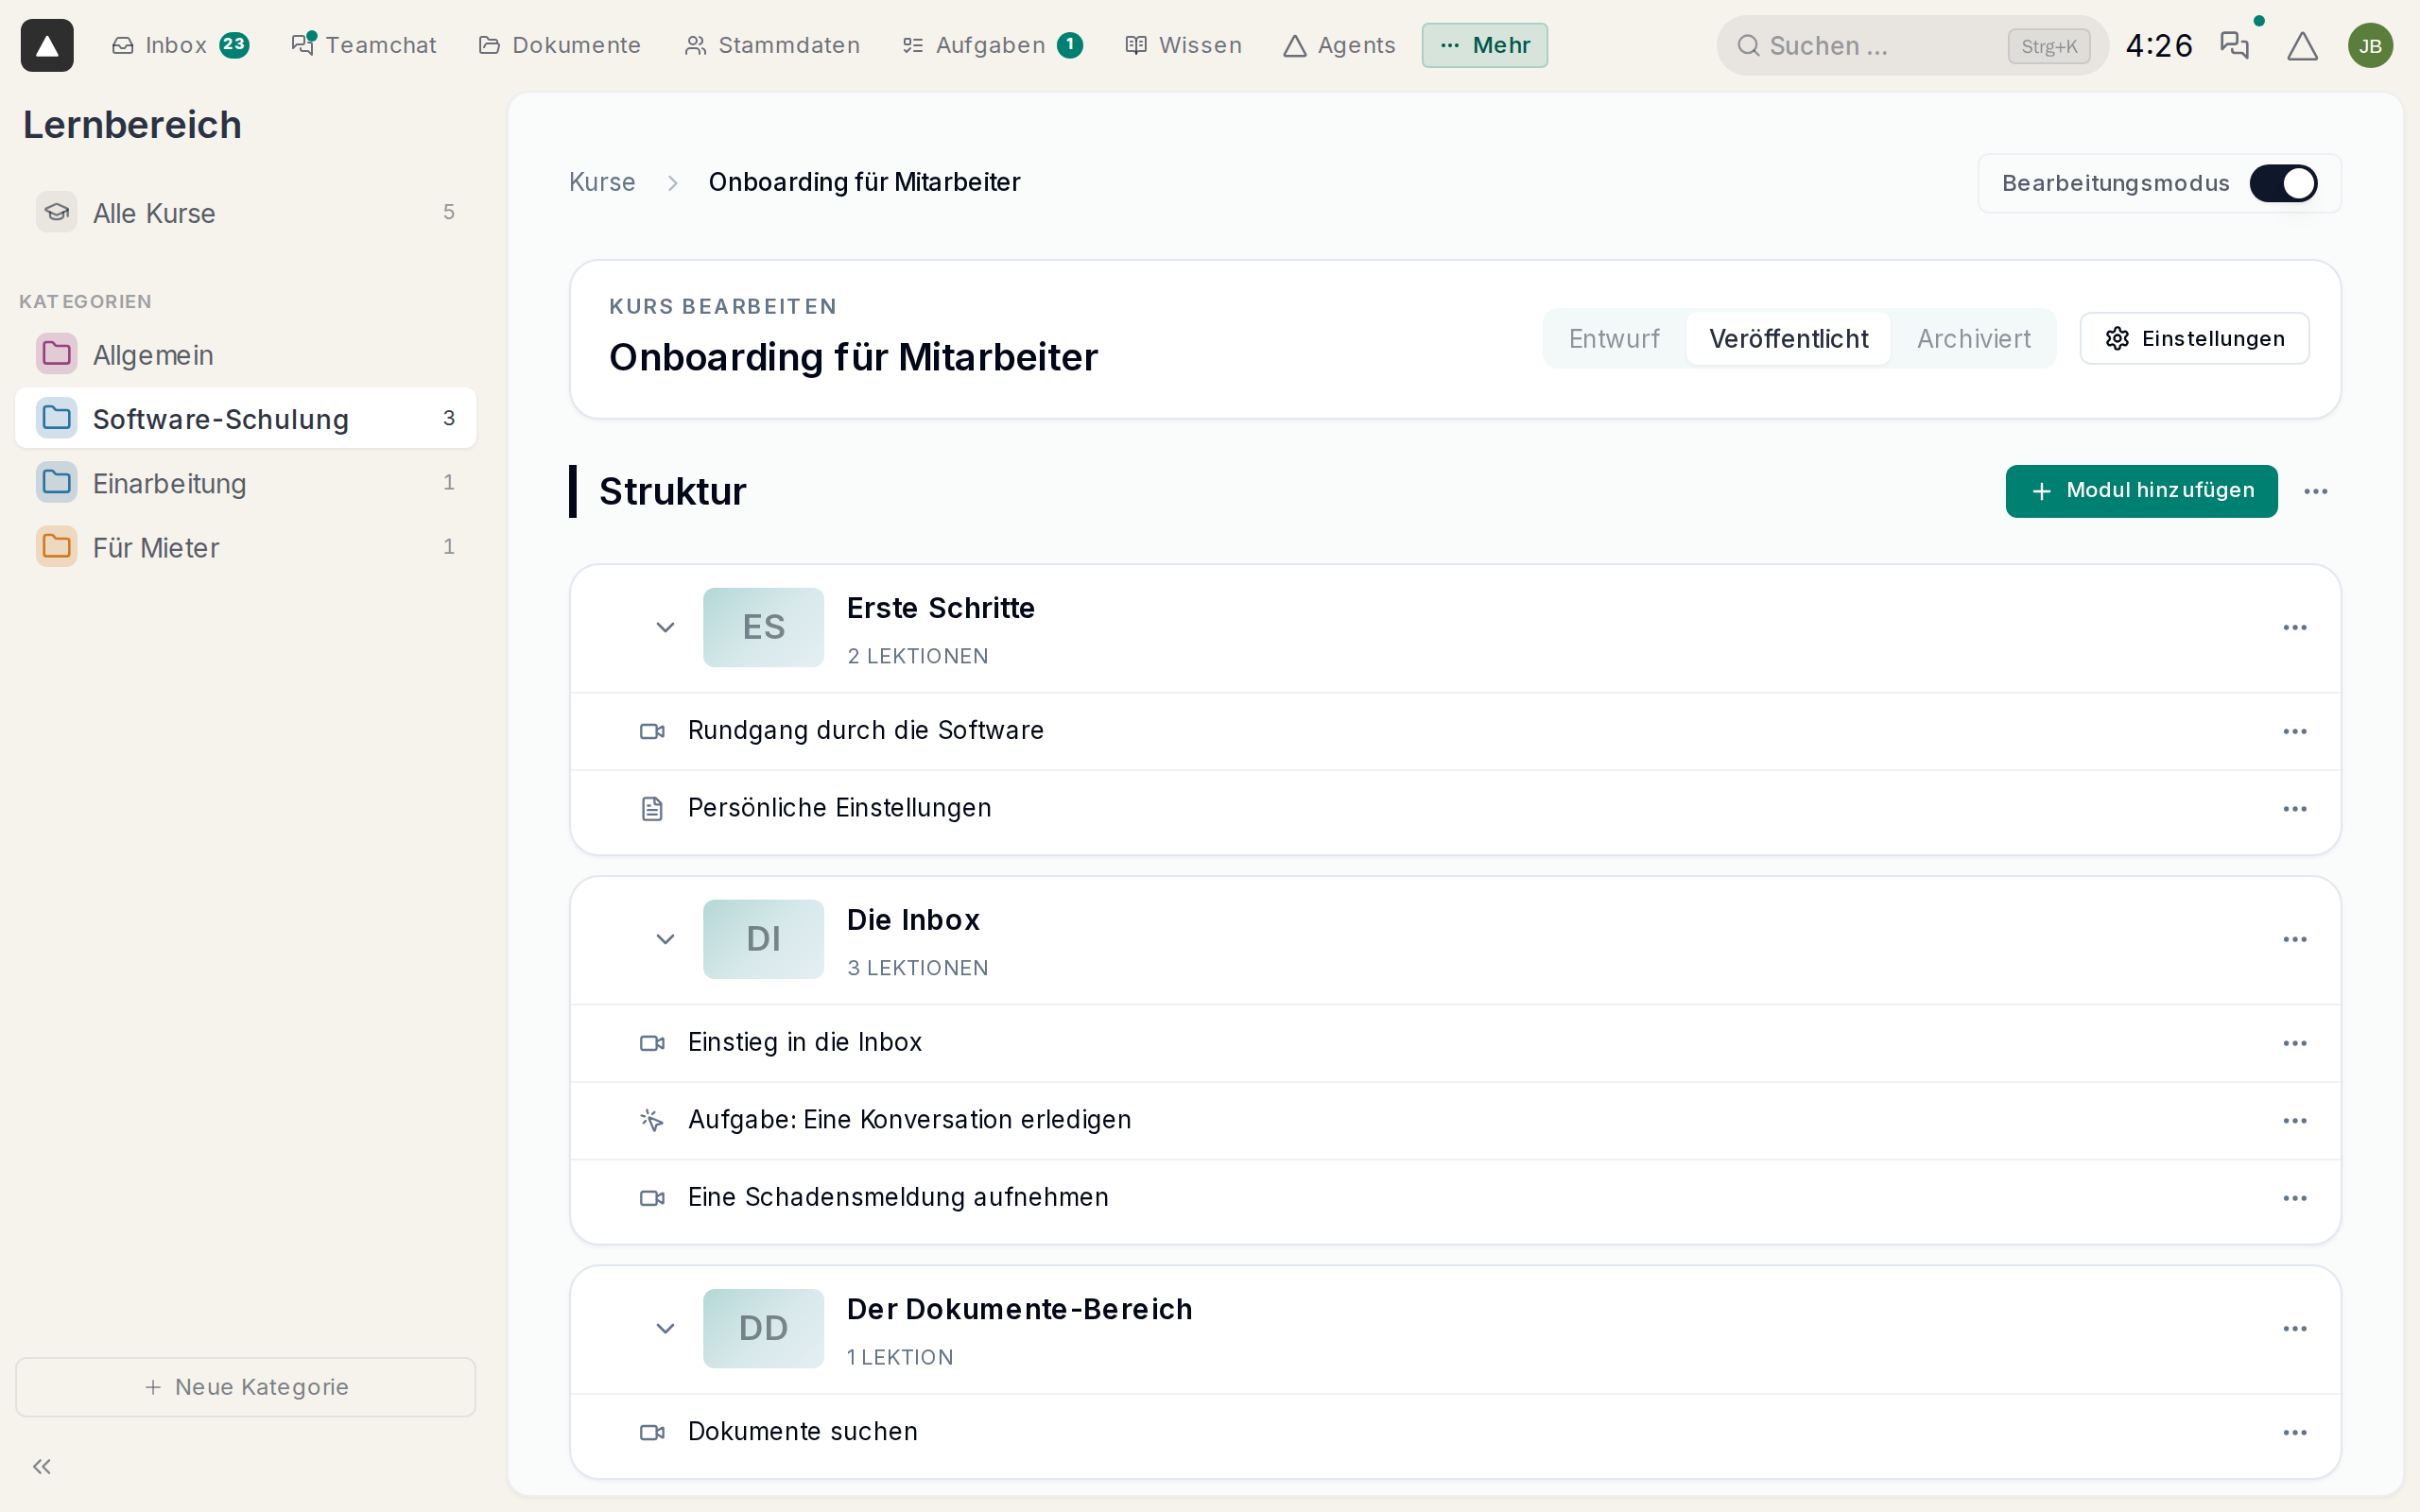
Task: Toggle the Bearbeitungsmodus switch off
Action: pyautogui.click(x=2283, y=183)
